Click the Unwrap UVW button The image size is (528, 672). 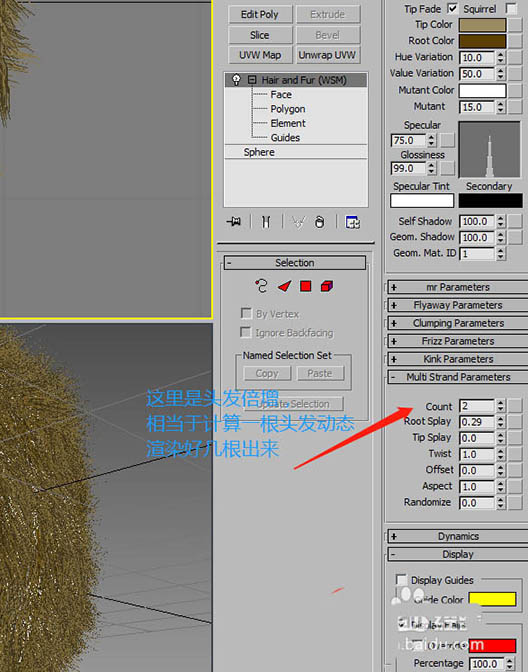328,55
